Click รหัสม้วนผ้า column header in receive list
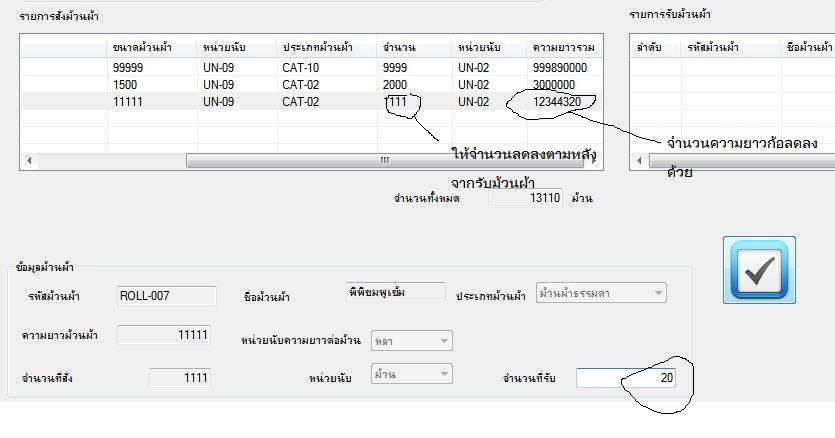Screen dimensions: 835x438 point(731,47)
